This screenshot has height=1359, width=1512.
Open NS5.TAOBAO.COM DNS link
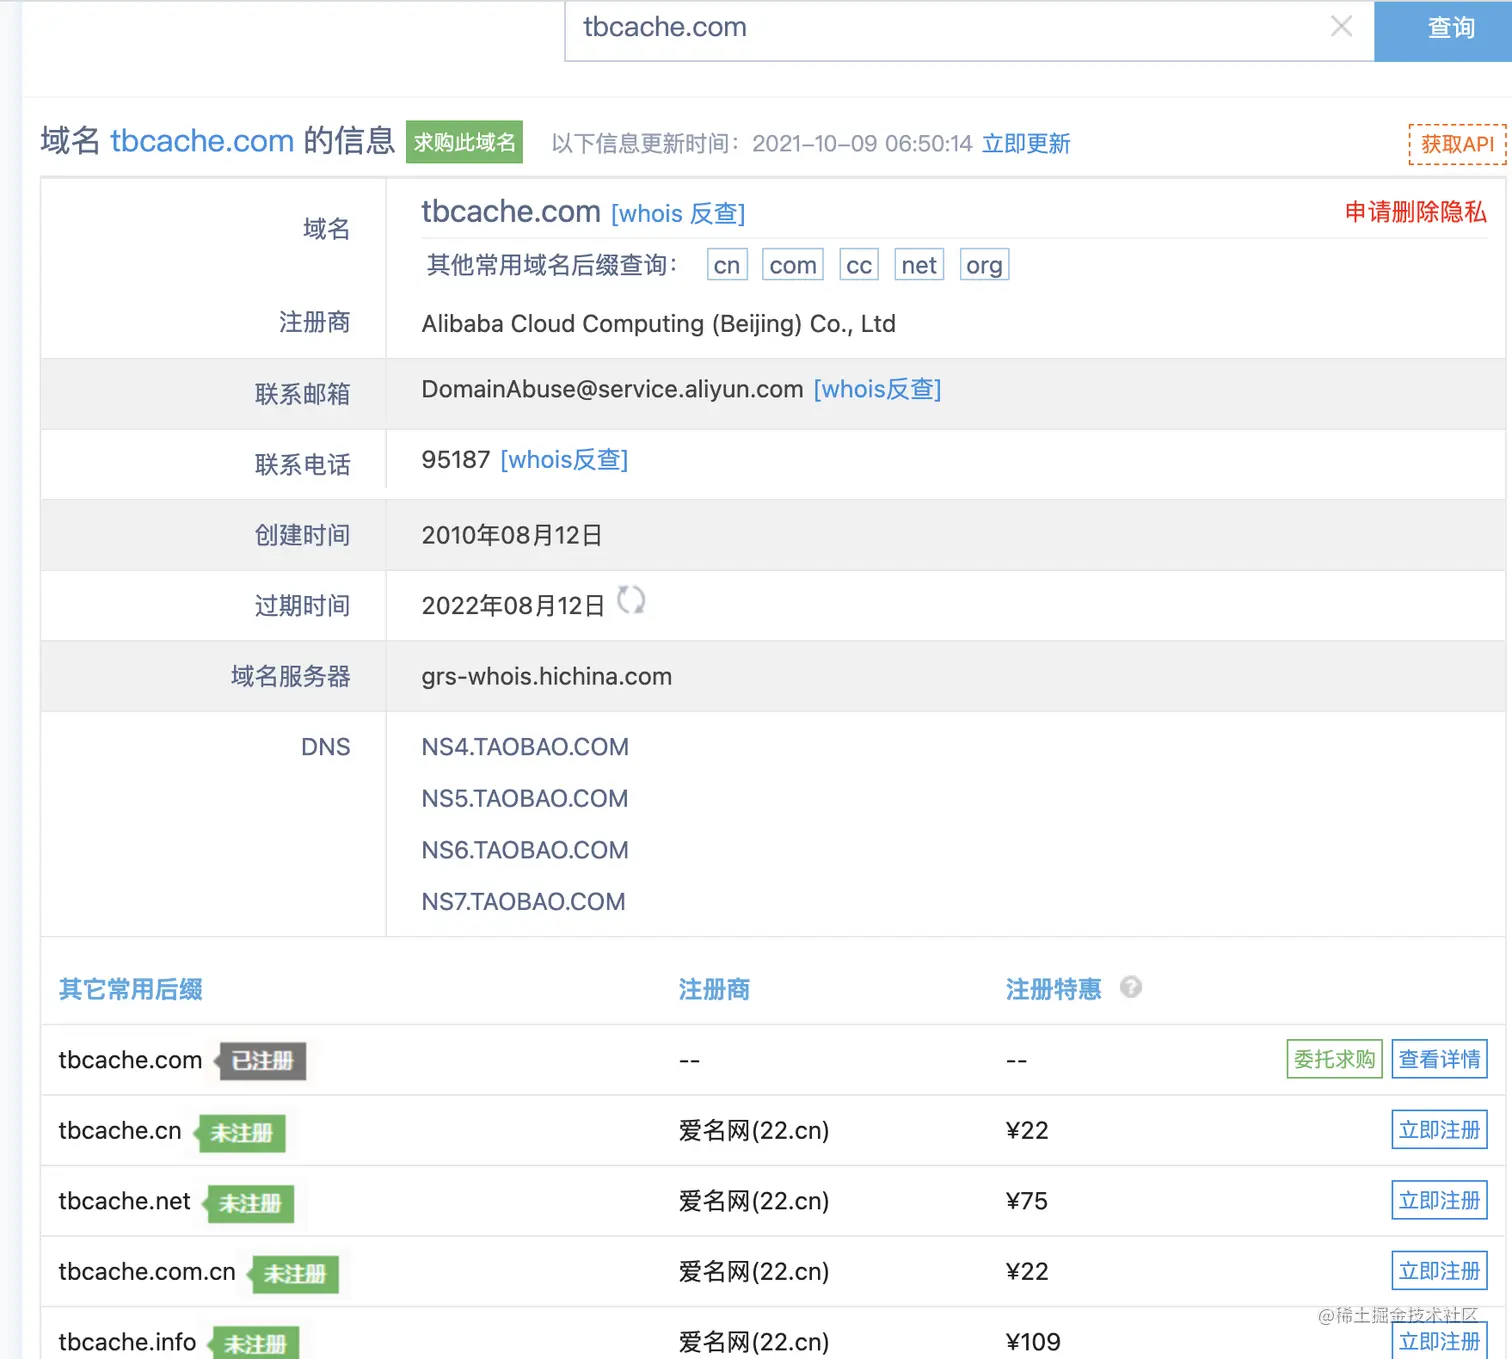(x=525, y=799)
